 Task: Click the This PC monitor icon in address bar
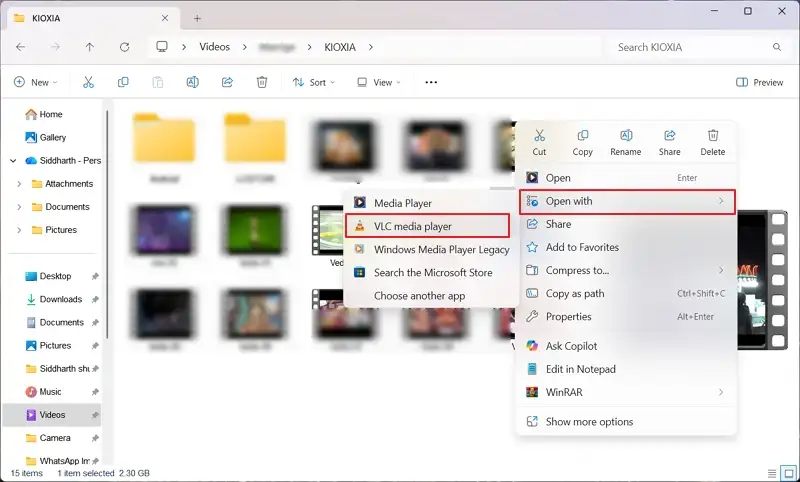click(x=162, y=47)
